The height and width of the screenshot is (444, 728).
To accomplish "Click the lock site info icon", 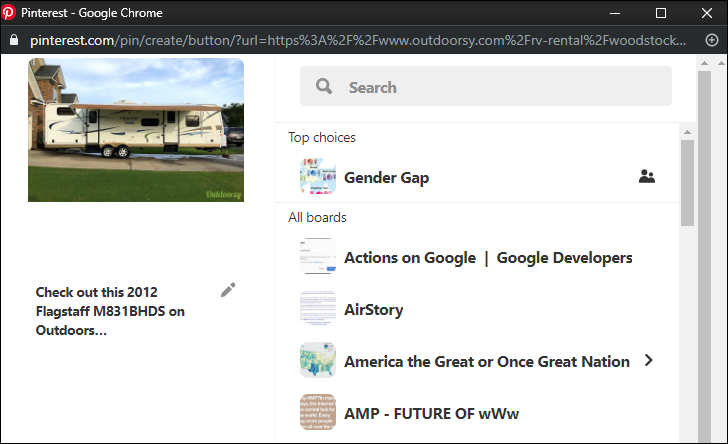I will 14,40.
